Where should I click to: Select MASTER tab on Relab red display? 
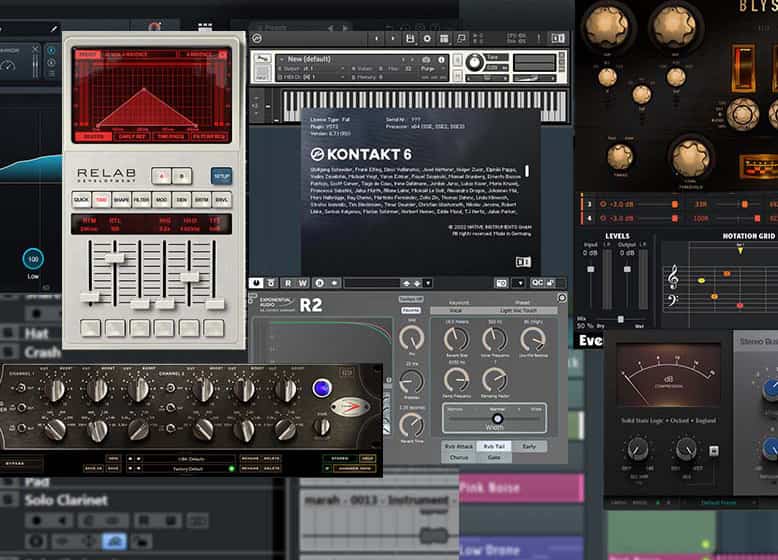[x=94, y=136]
